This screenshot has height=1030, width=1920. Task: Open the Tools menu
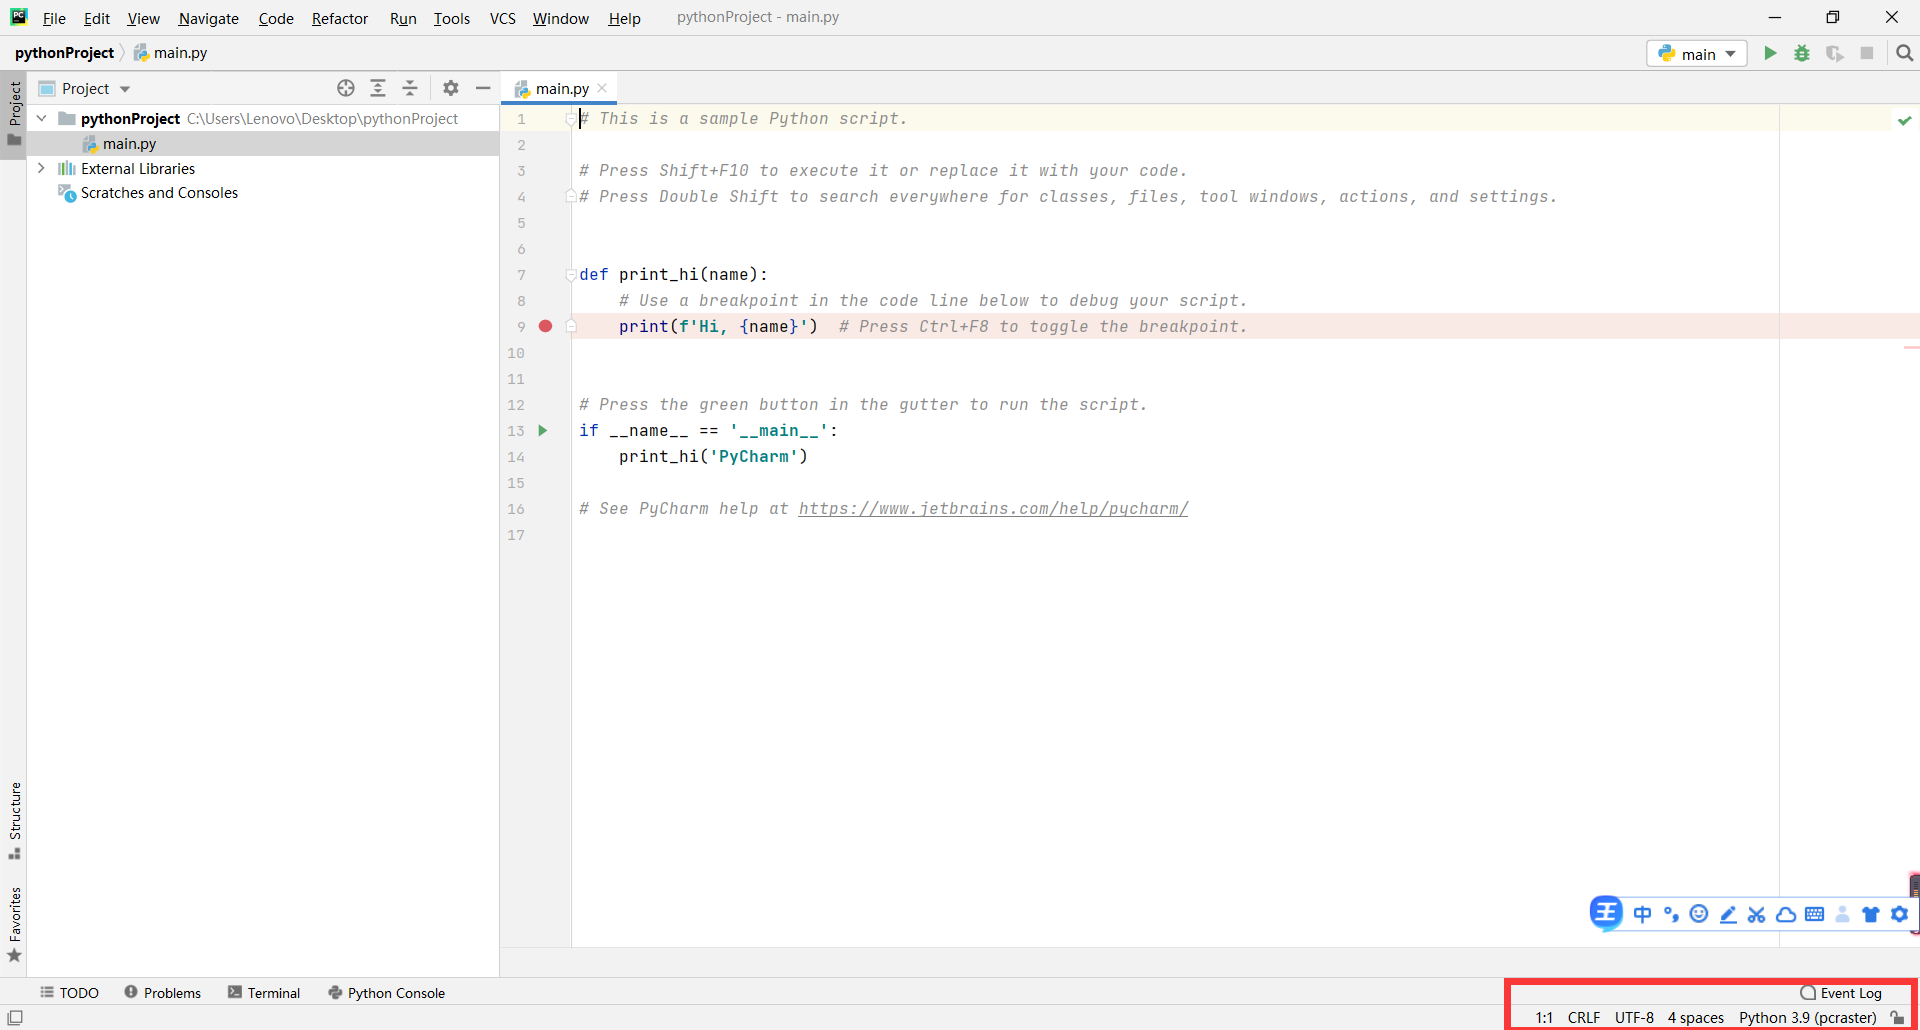click(x=452, y=18)
